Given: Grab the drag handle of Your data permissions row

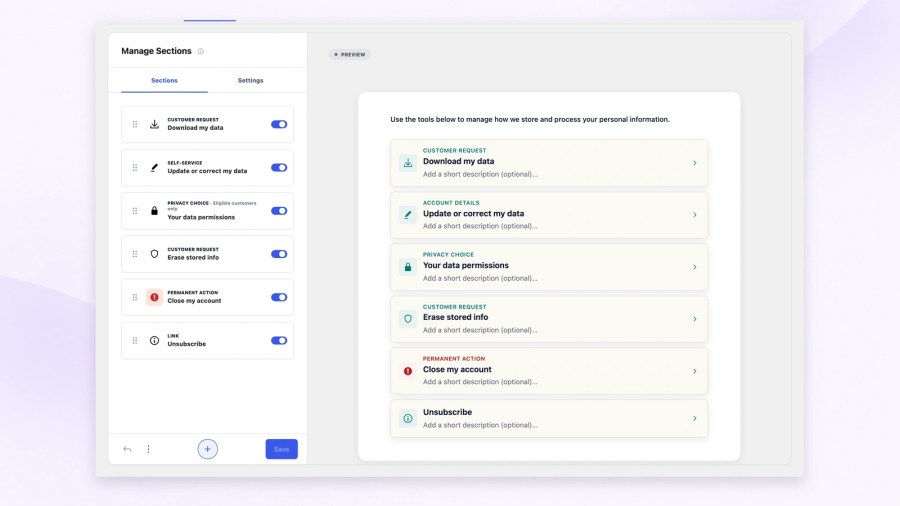Looking at the screenshot, I should tap(135, 211).
